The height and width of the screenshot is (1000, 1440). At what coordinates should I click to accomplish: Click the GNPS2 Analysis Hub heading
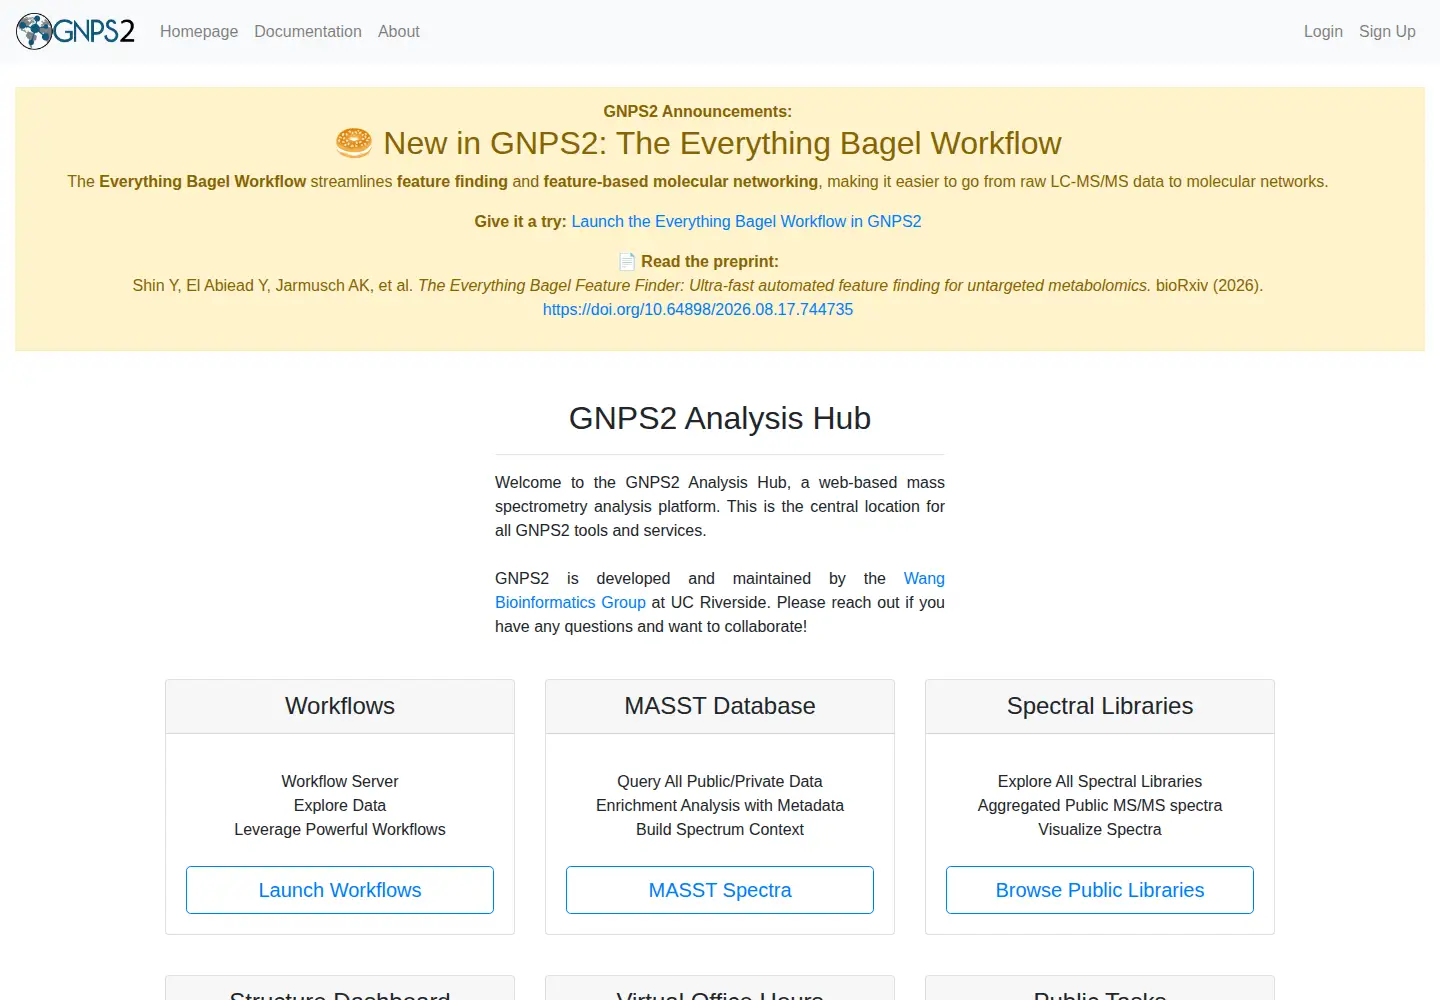tap(720, 418)
